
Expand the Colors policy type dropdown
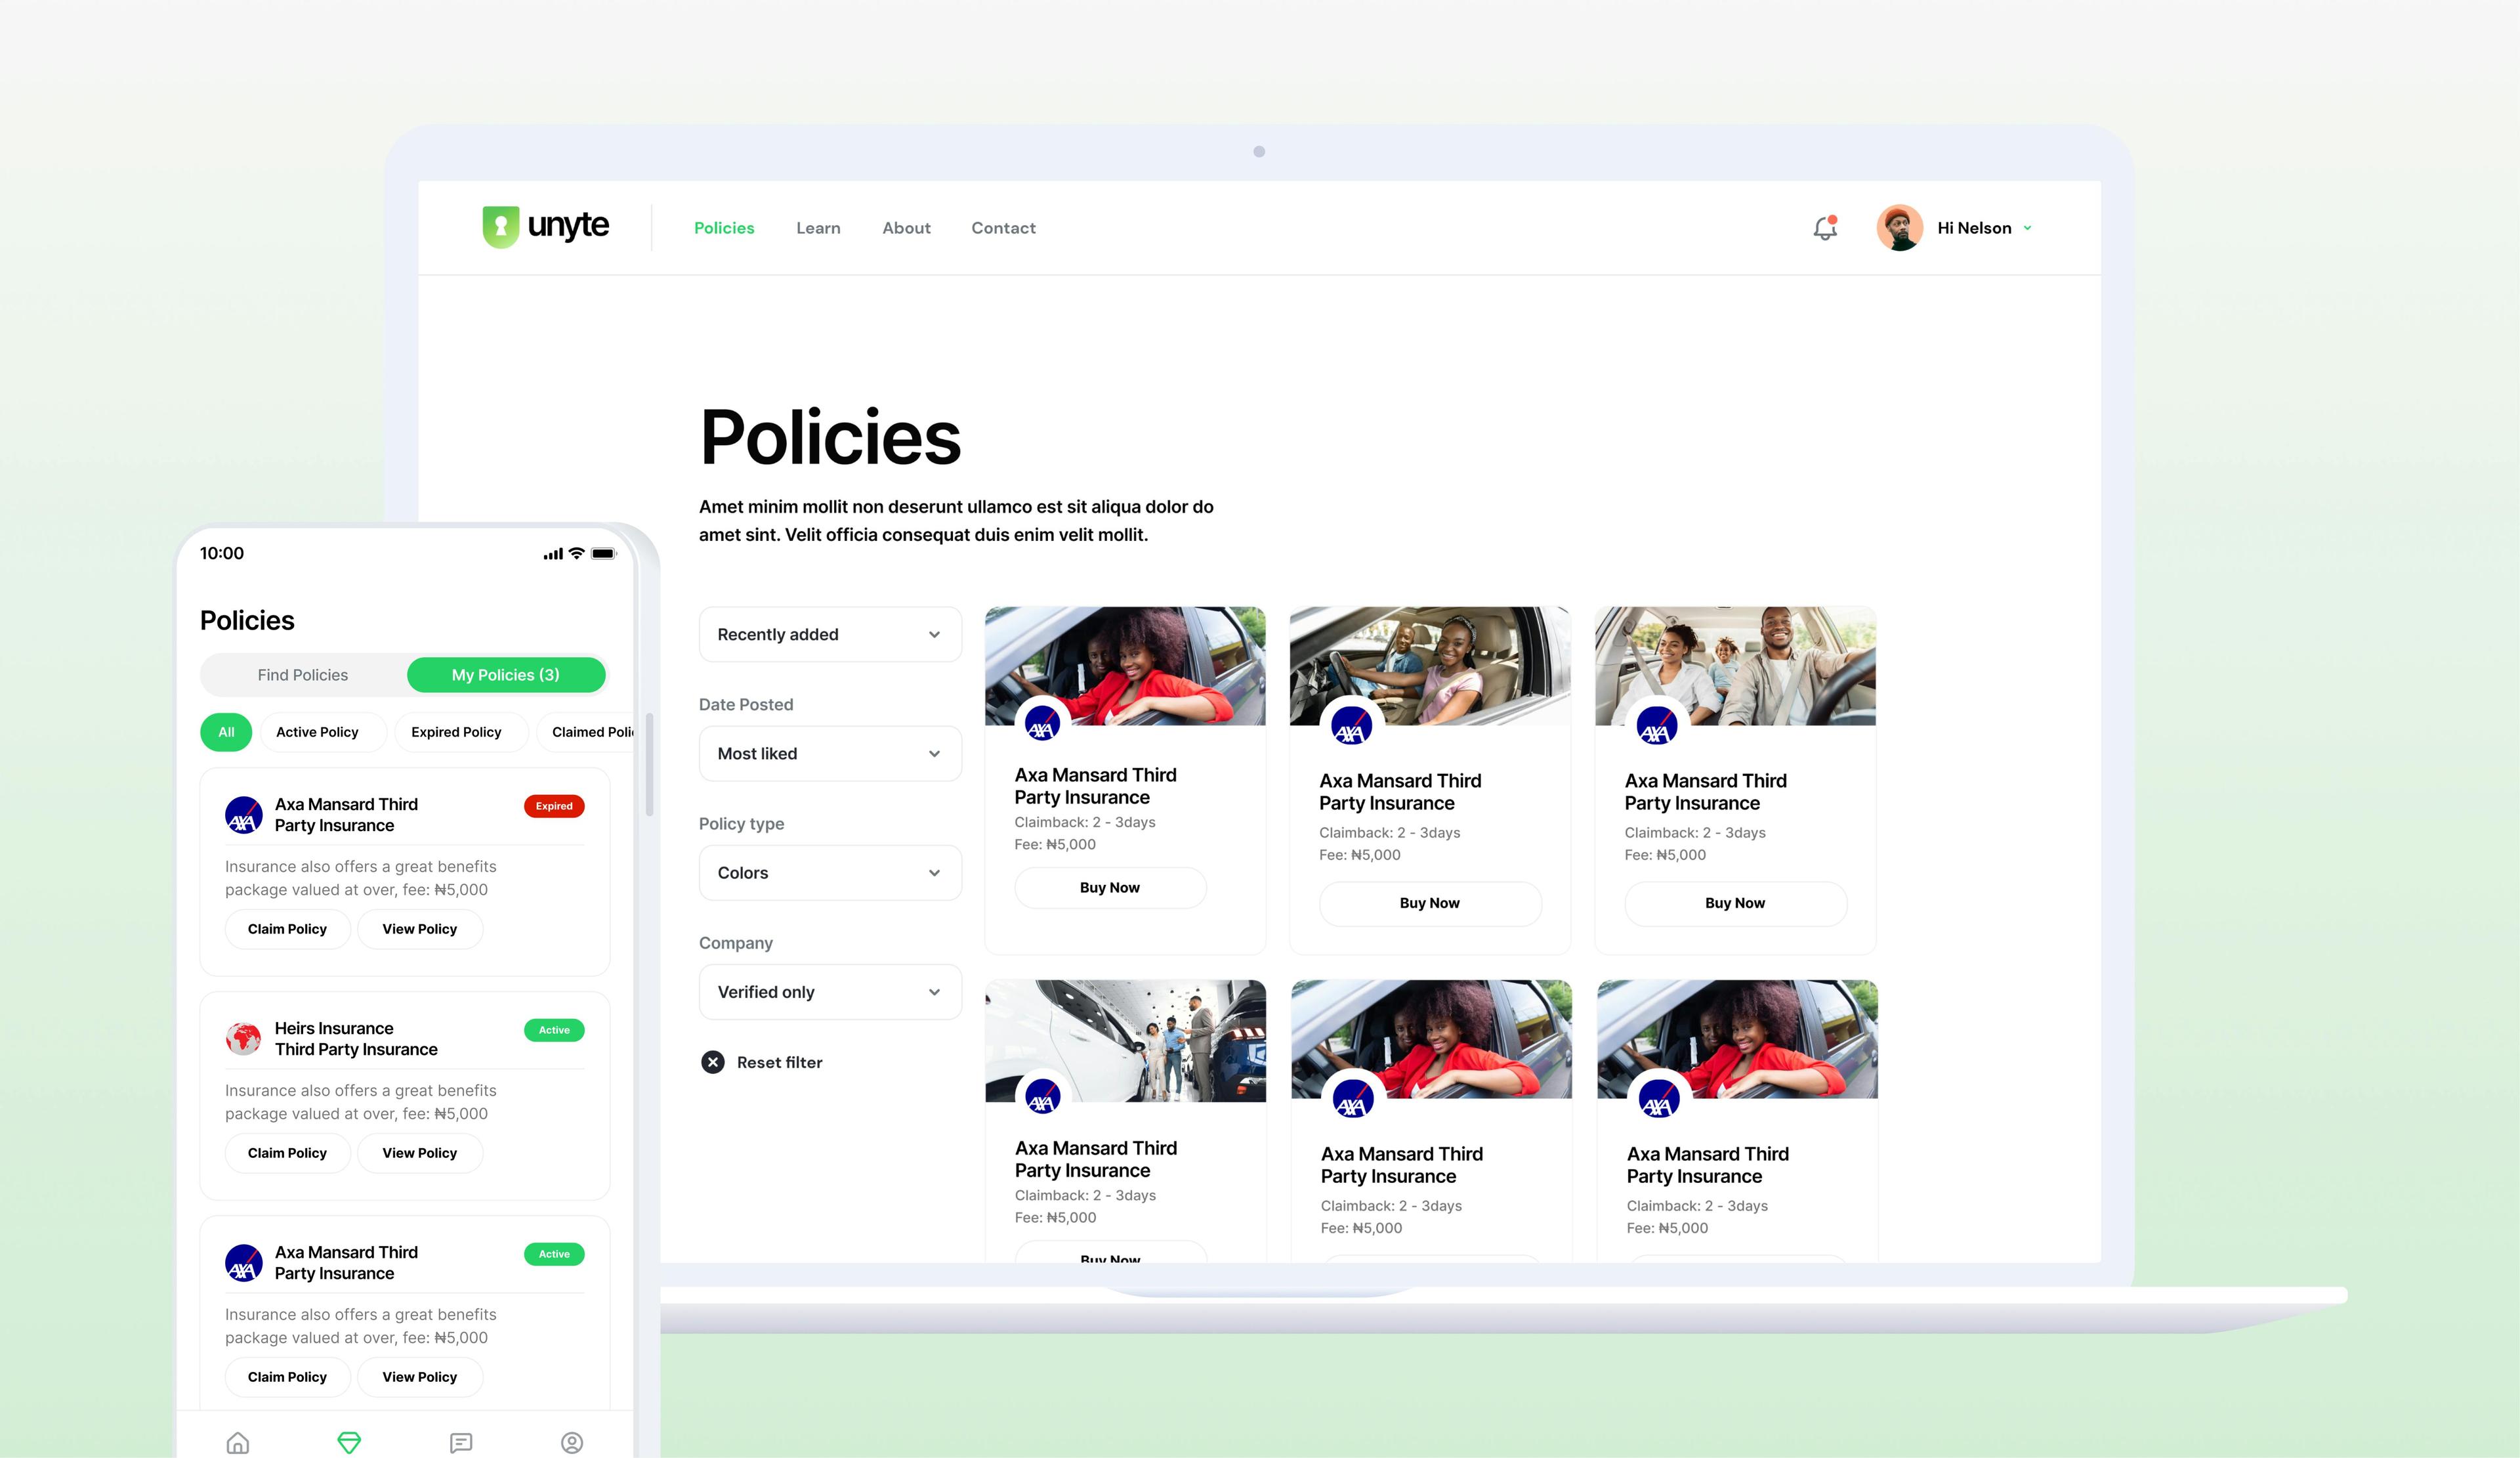828,871
